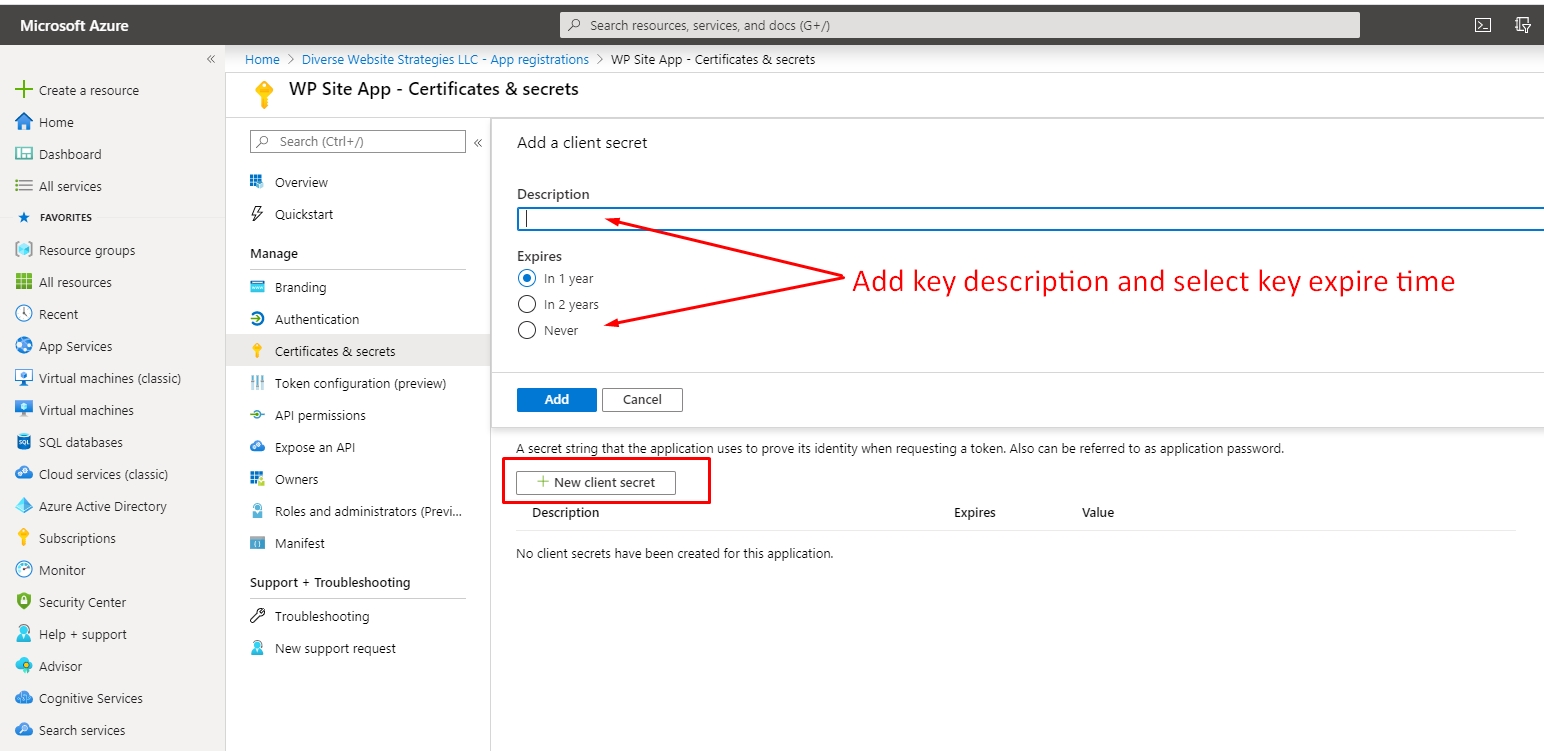1544x751 pixels.
Task: Click the Description column header
Action: (x=565, y=512)
